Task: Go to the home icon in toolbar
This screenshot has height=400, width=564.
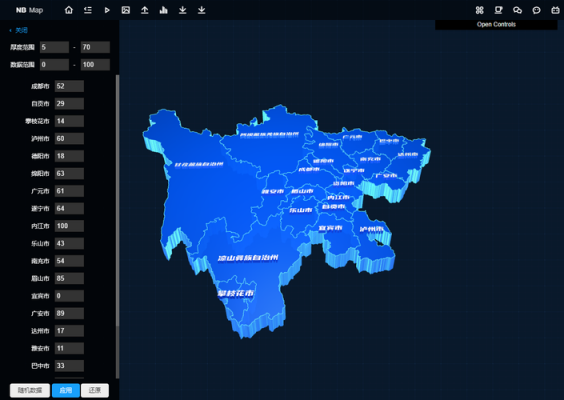Action: (x=69, y=10)
